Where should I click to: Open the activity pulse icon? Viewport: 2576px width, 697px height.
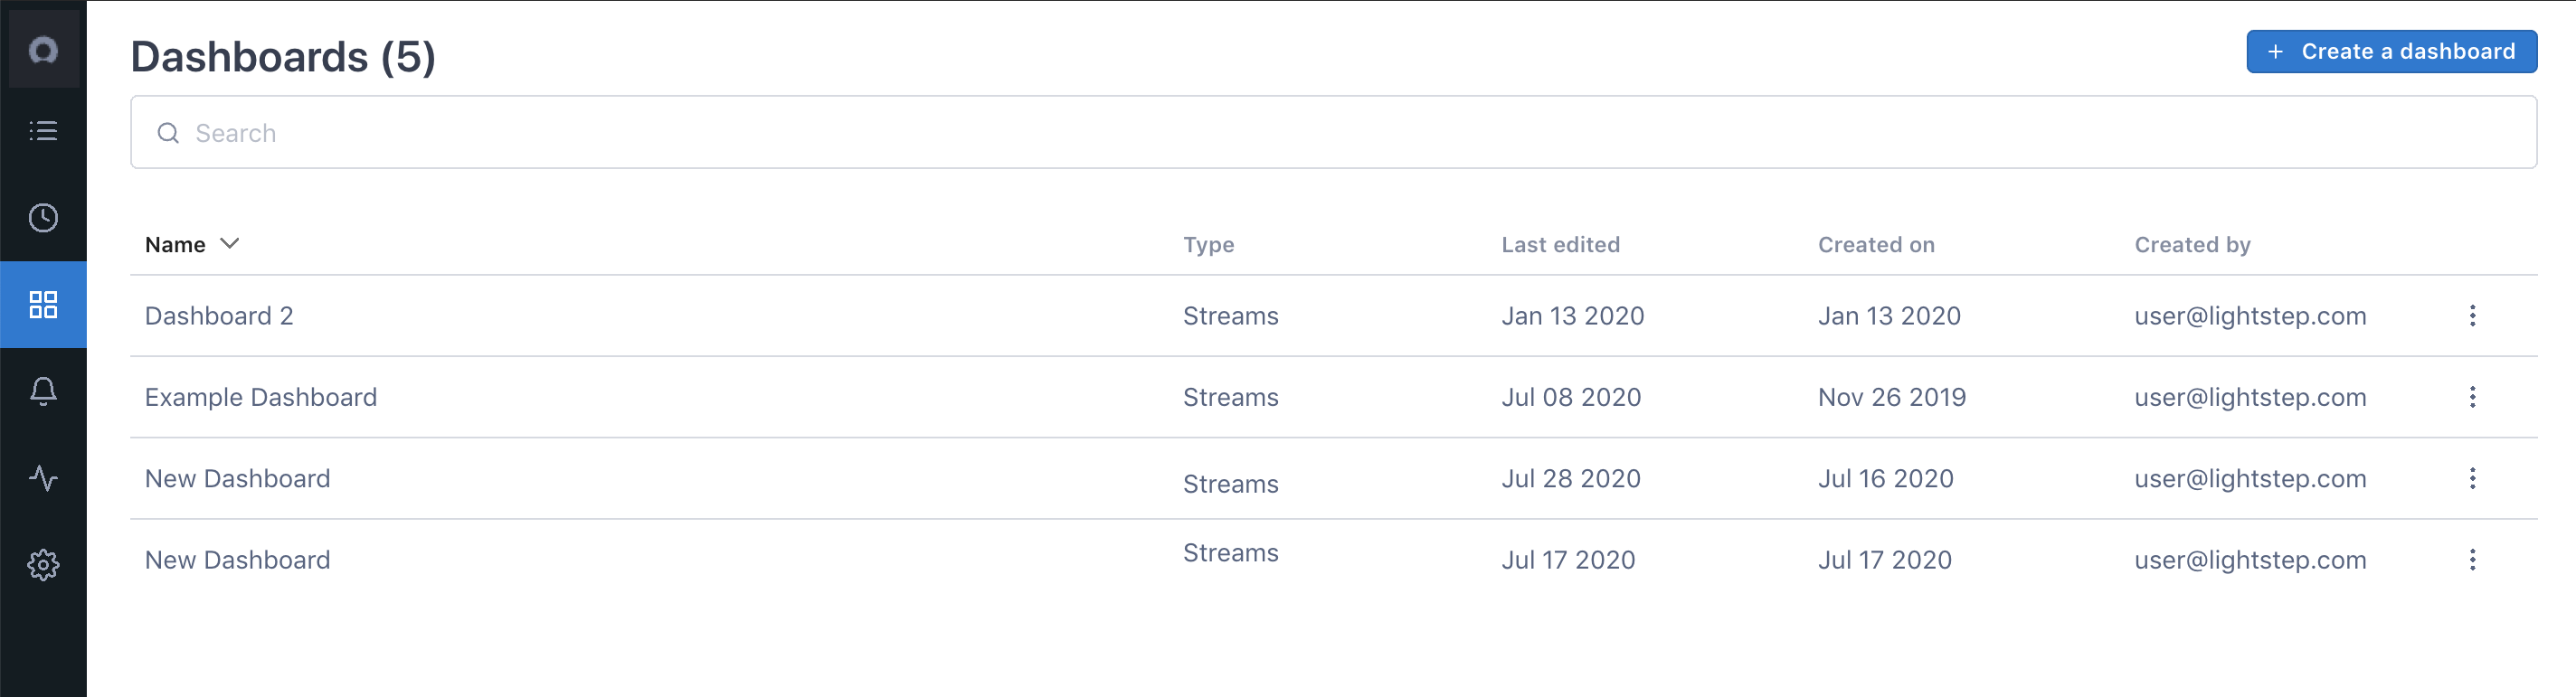(x=43, y=478)
